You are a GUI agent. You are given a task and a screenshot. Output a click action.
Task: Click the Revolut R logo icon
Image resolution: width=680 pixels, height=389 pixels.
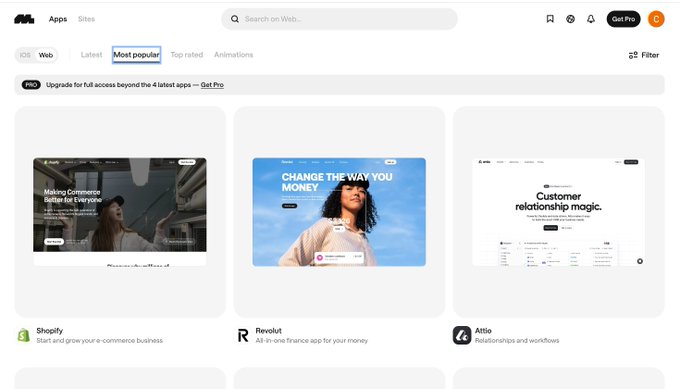243,335
